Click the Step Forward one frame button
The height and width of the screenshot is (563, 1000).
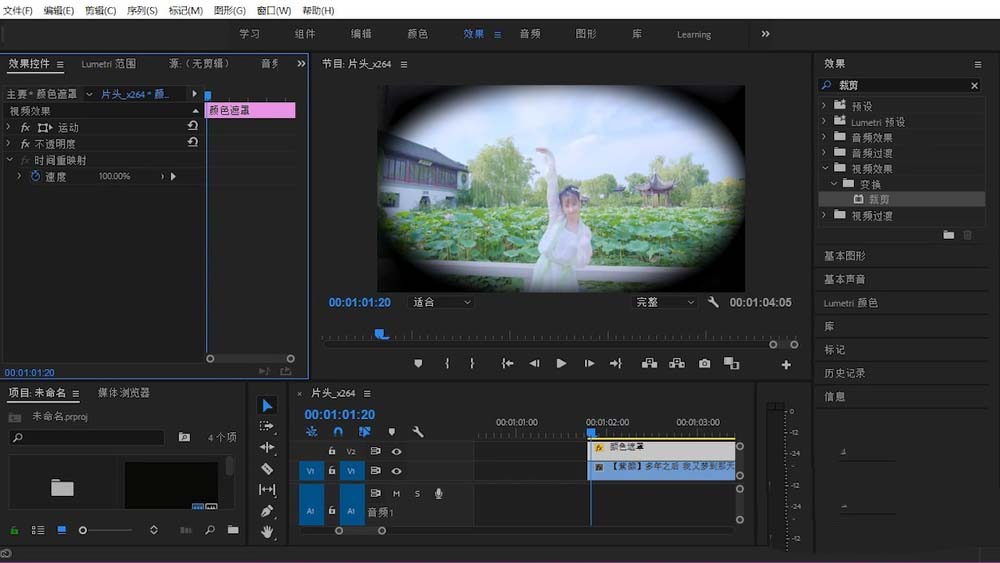click(x=589, y=363)
